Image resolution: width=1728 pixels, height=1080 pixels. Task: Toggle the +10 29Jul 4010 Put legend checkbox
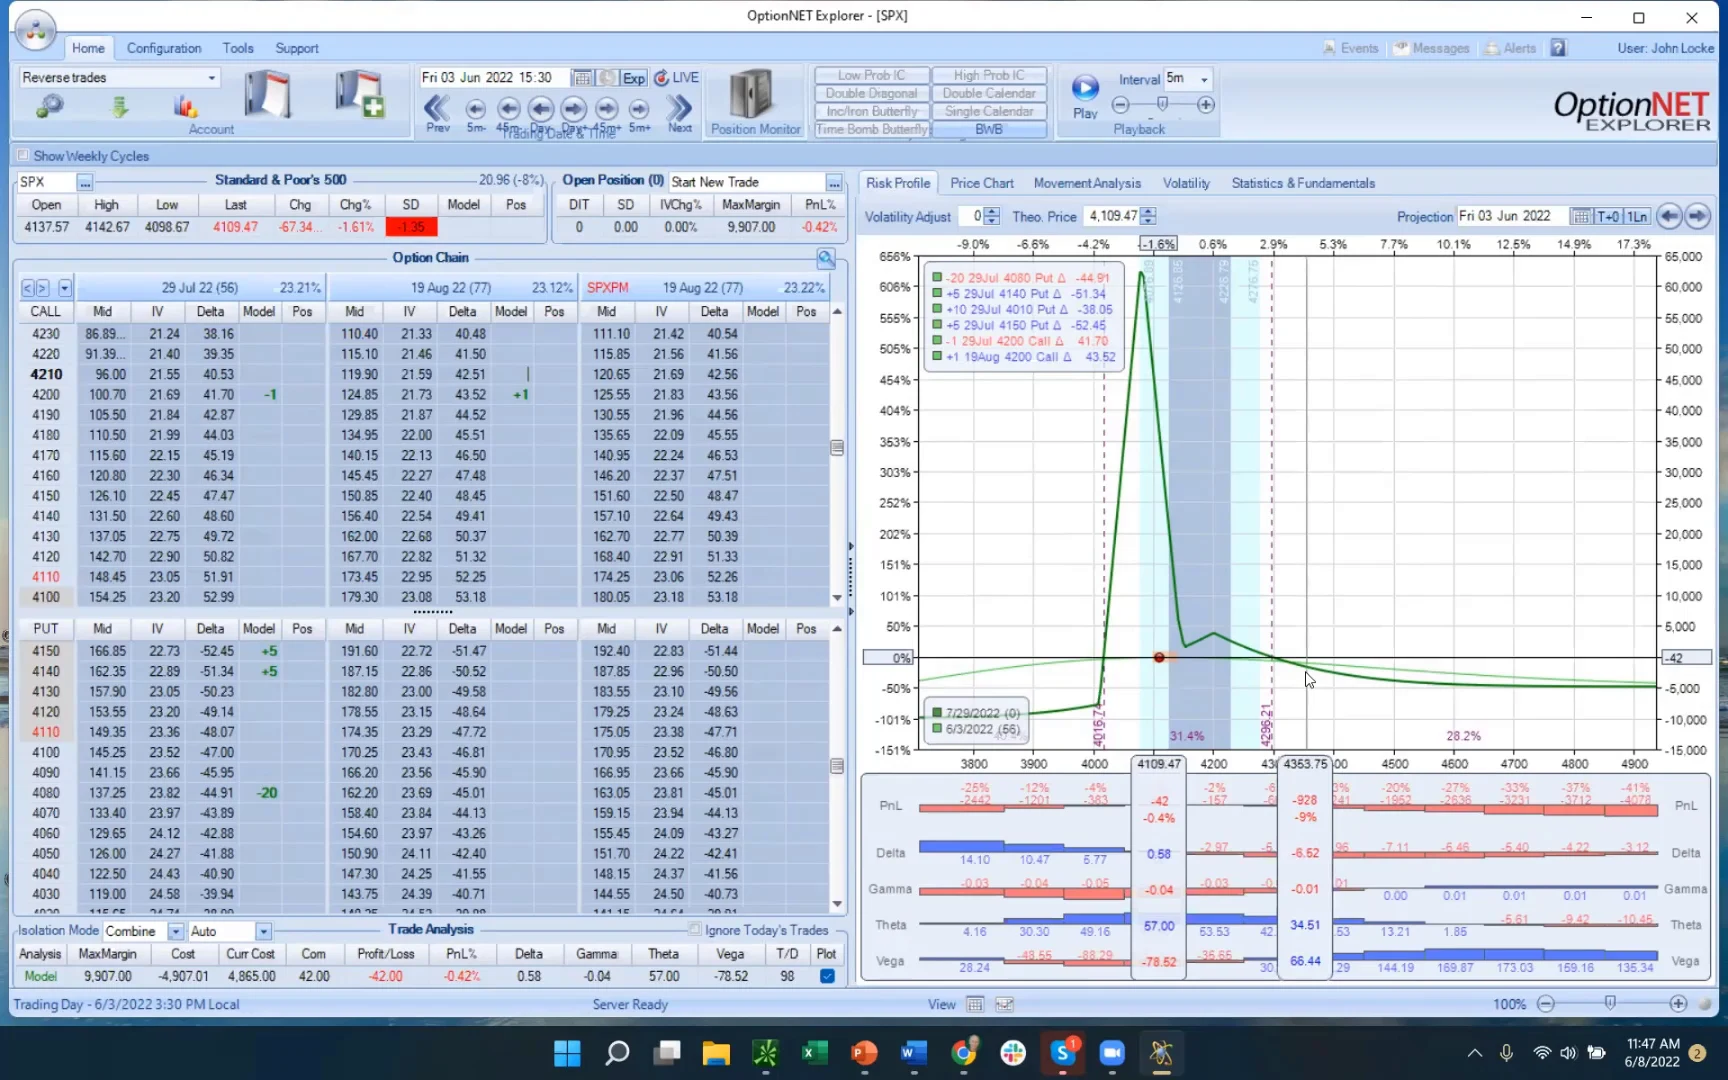point(937,310)
